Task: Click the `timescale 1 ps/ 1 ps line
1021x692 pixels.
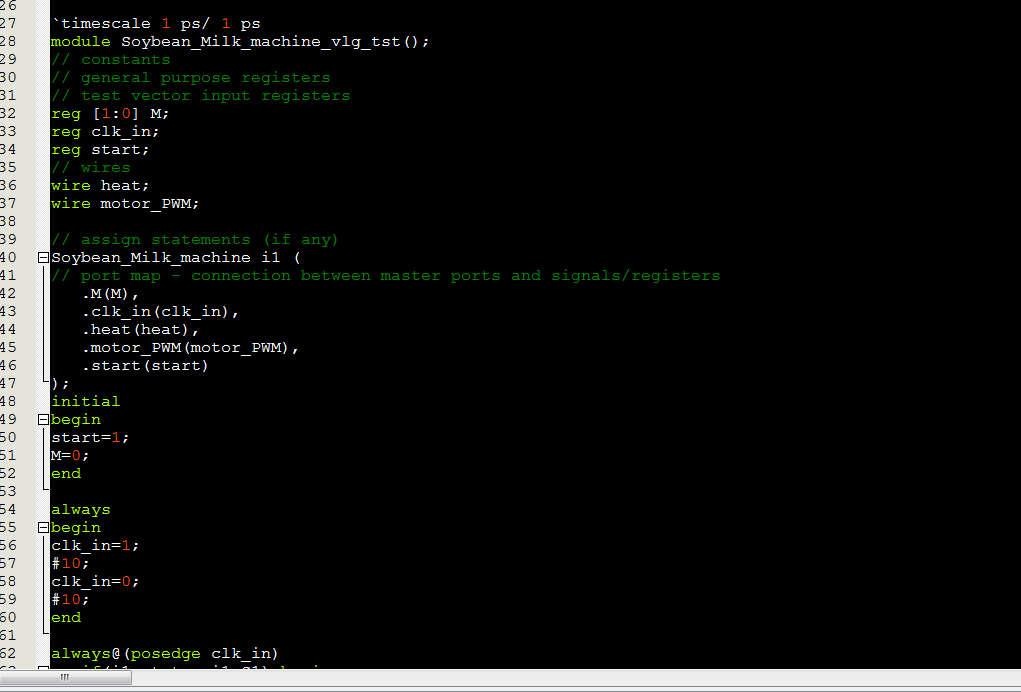Action: click(x=156, y=23)
